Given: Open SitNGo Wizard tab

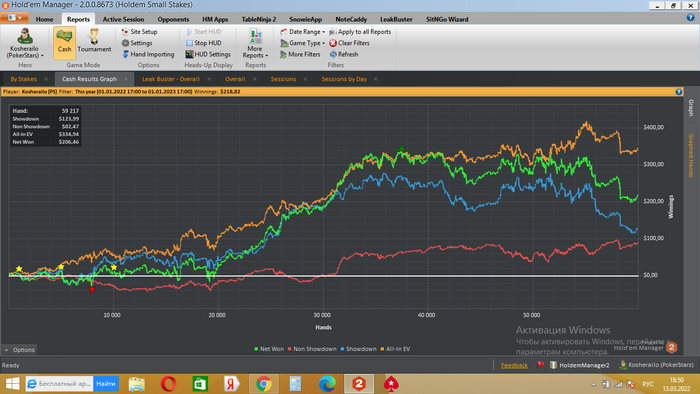Looking at the screenshot, I should pyautogui.click(x=447, y=19).
